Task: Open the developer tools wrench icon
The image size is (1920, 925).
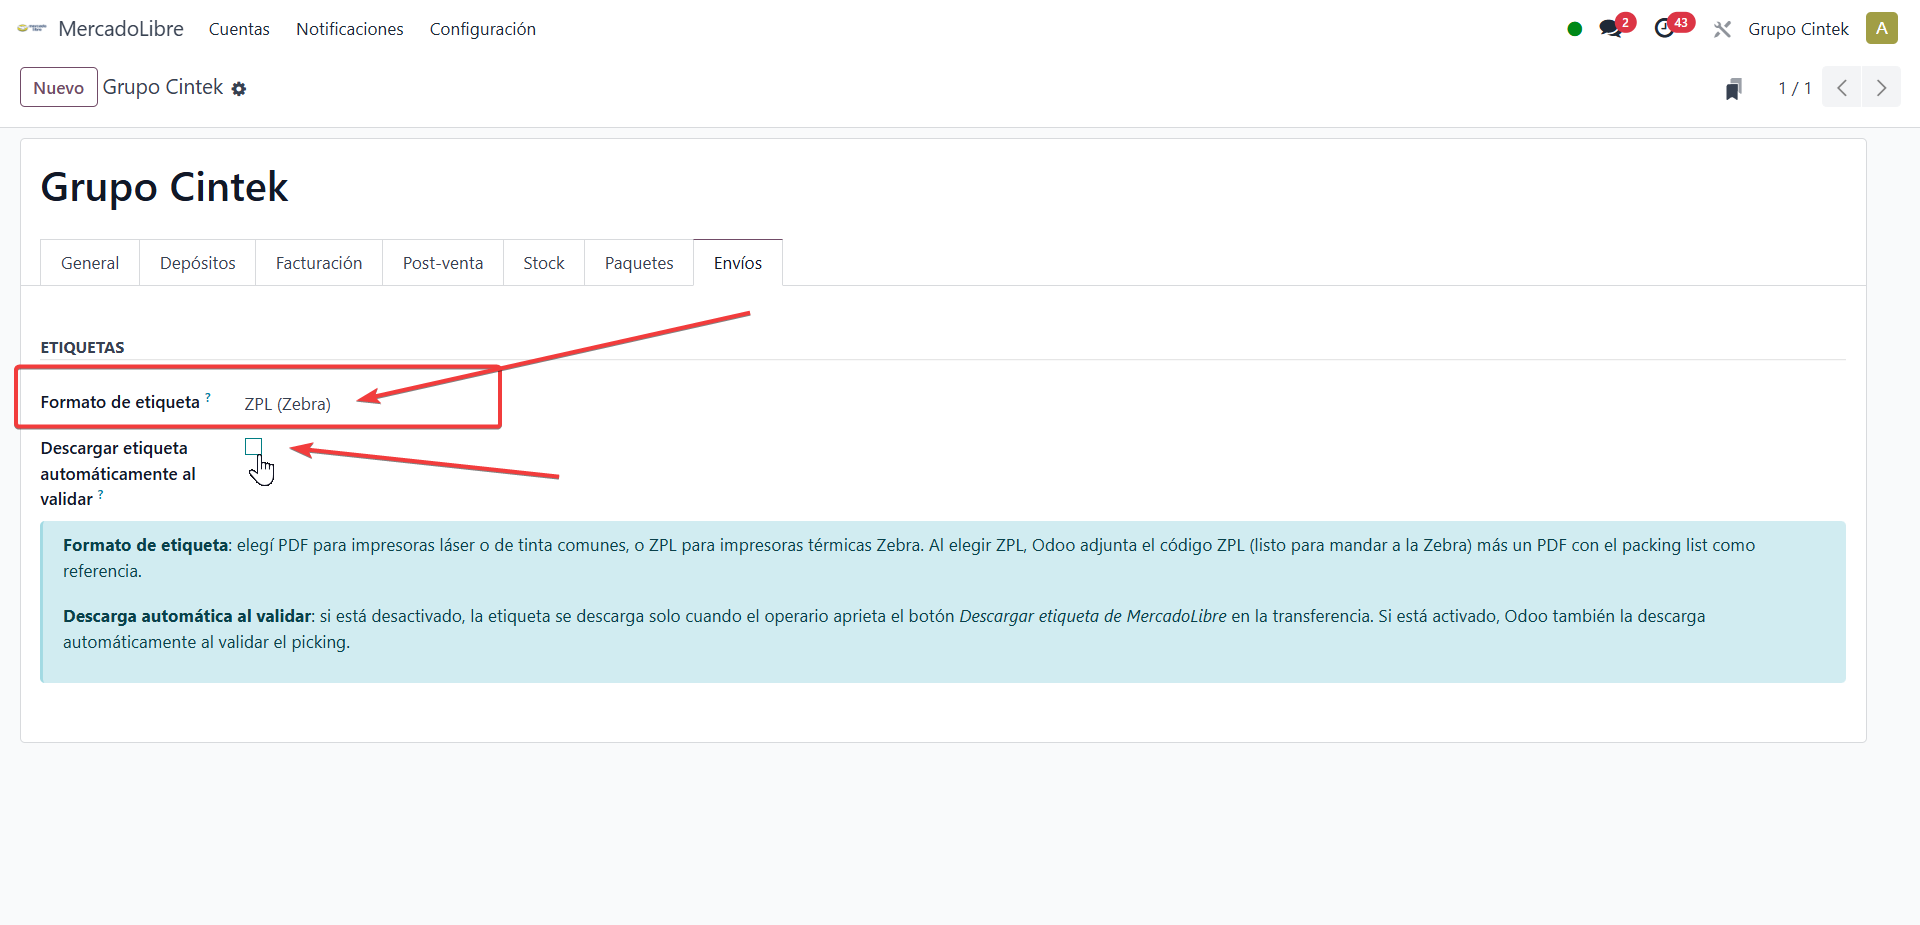Action: pyautogui.click(x=1722, y=29)
